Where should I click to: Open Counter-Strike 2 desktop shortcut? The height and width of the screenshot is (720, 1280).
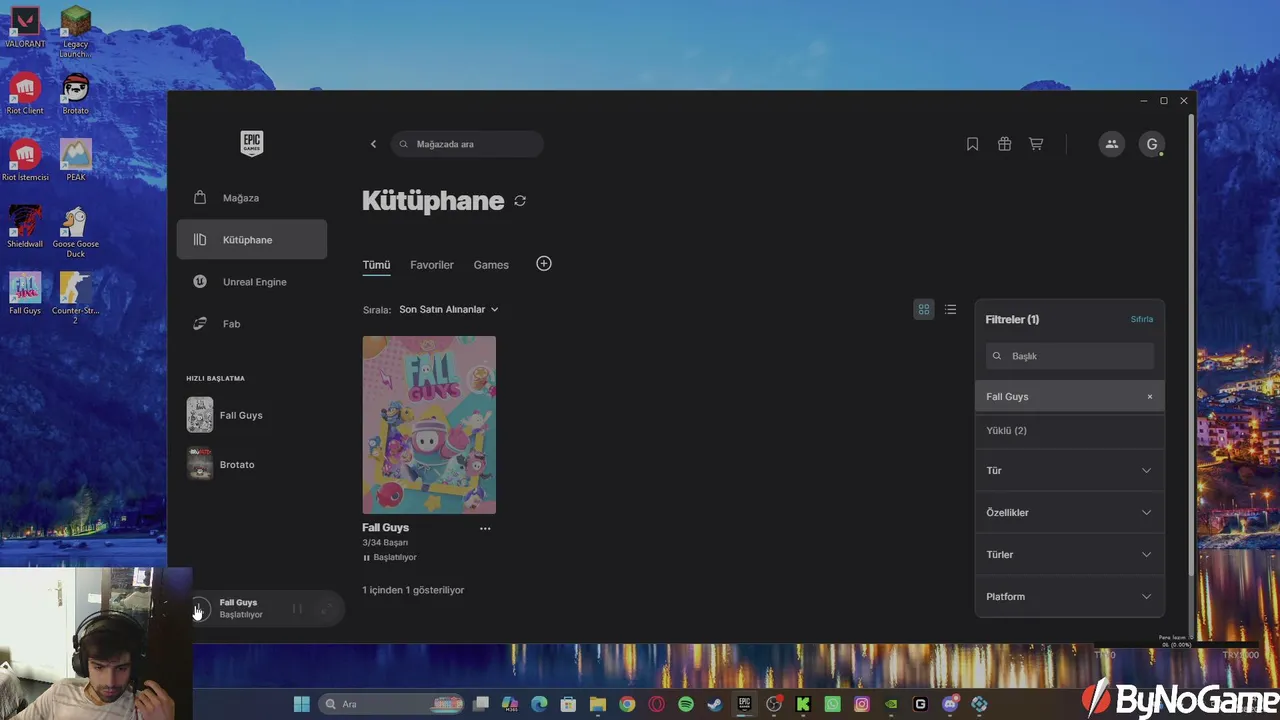(x=76, y=299)
